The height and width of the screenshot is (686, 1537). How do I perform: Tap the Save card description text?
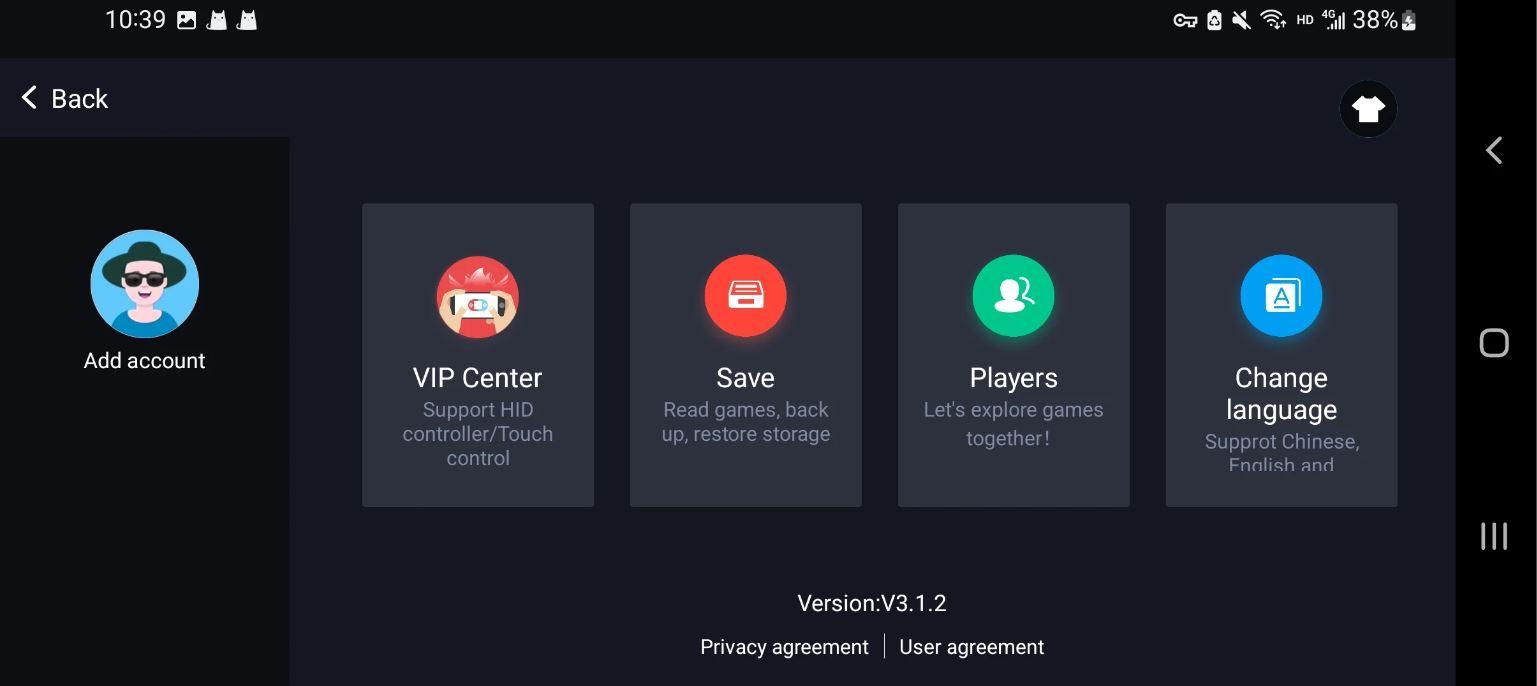746,422
